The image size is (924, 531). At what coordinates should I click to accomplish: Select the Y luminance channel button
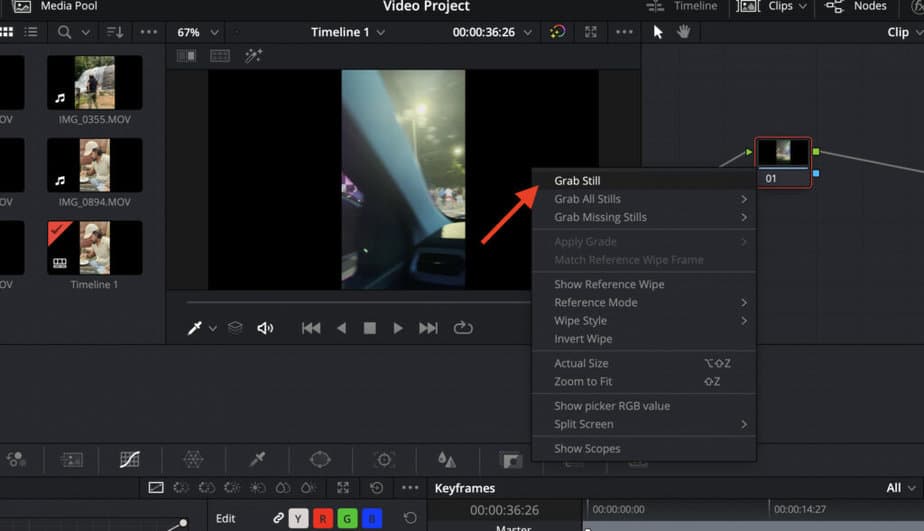click(x=298, y=519)
